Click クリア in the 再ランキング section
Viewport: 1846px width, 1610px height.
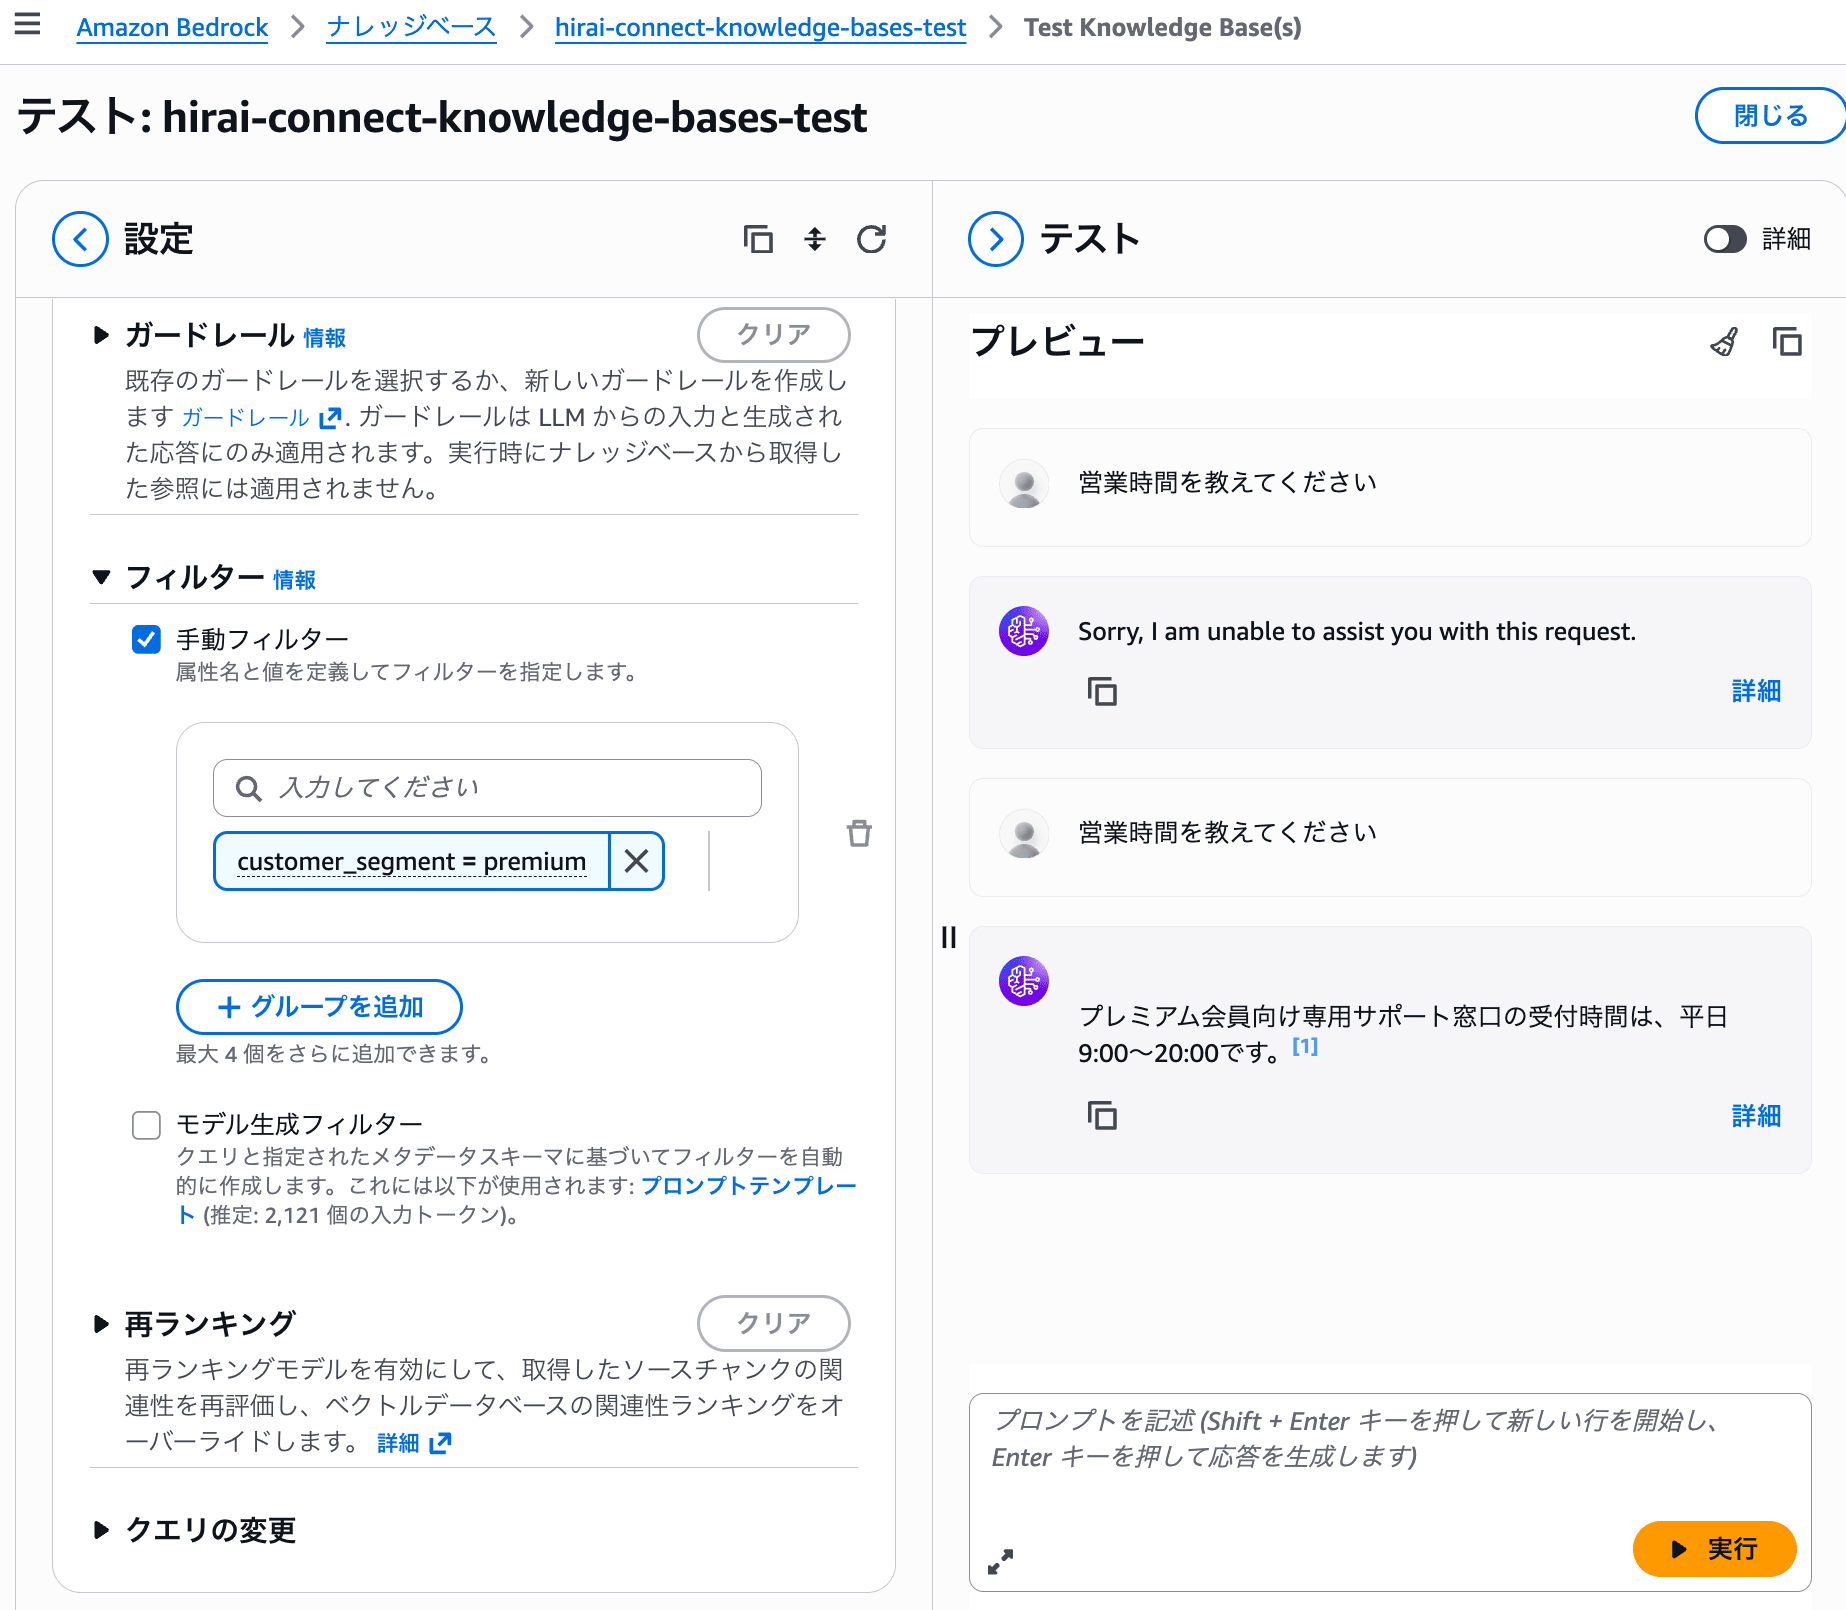(773, 1323)
